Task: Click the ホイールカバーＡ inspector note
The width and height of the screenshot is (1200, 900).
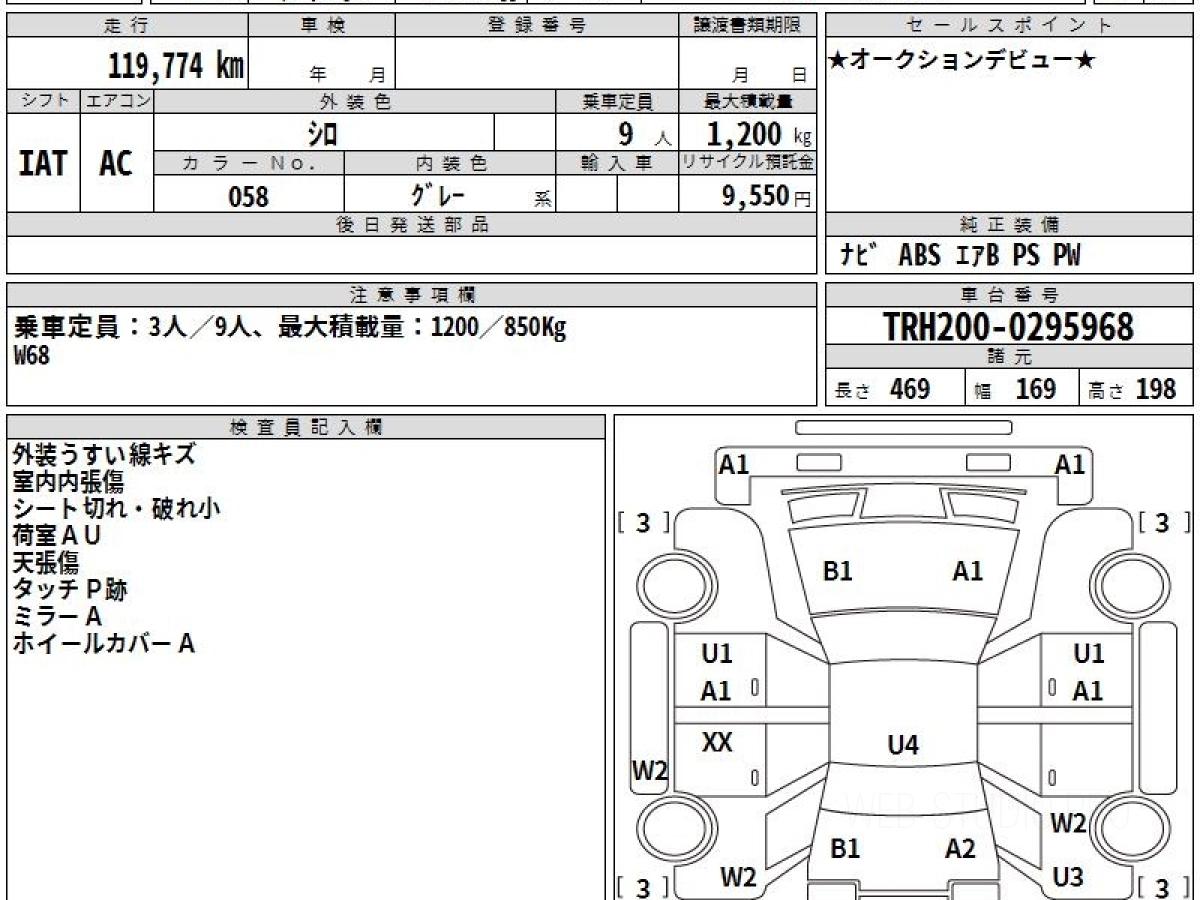Action: pos(103,643)
